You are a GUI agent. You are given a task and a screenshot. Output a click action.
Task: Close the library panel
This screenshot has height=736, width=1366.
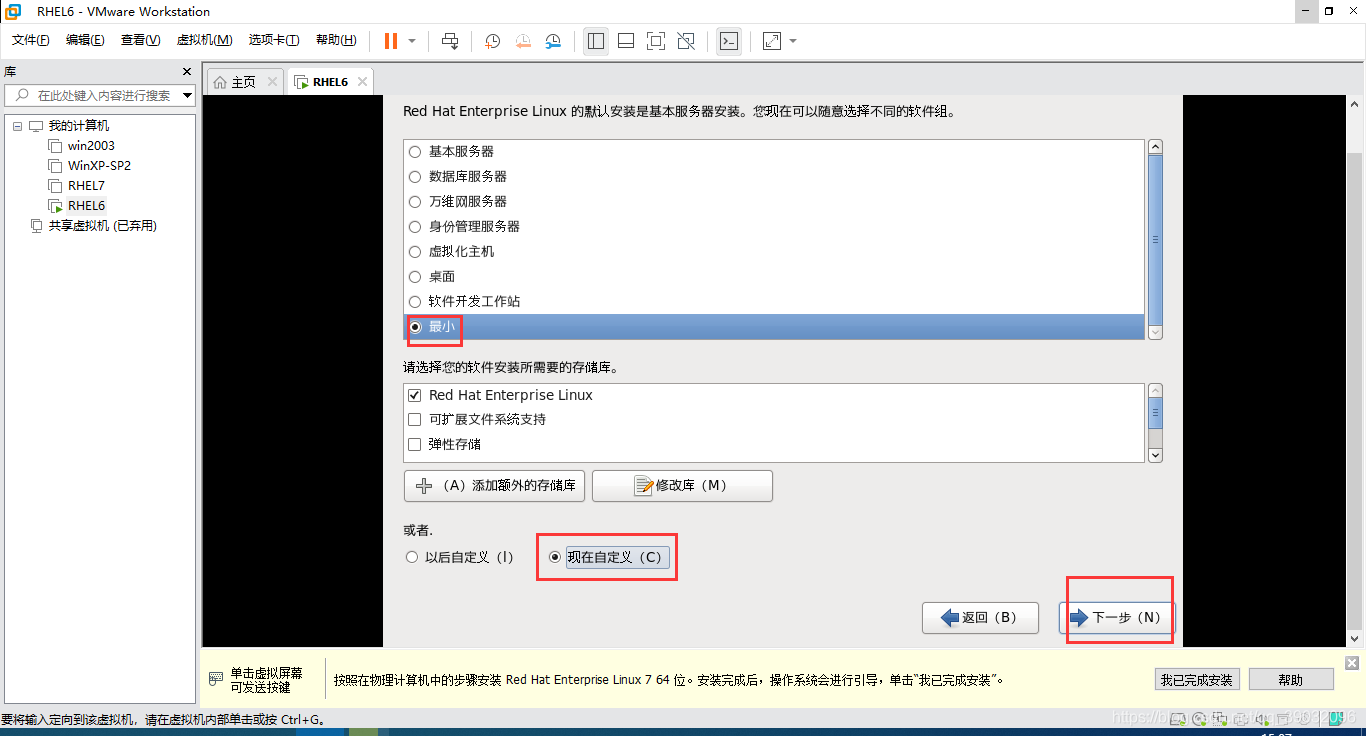click(186, 72)
